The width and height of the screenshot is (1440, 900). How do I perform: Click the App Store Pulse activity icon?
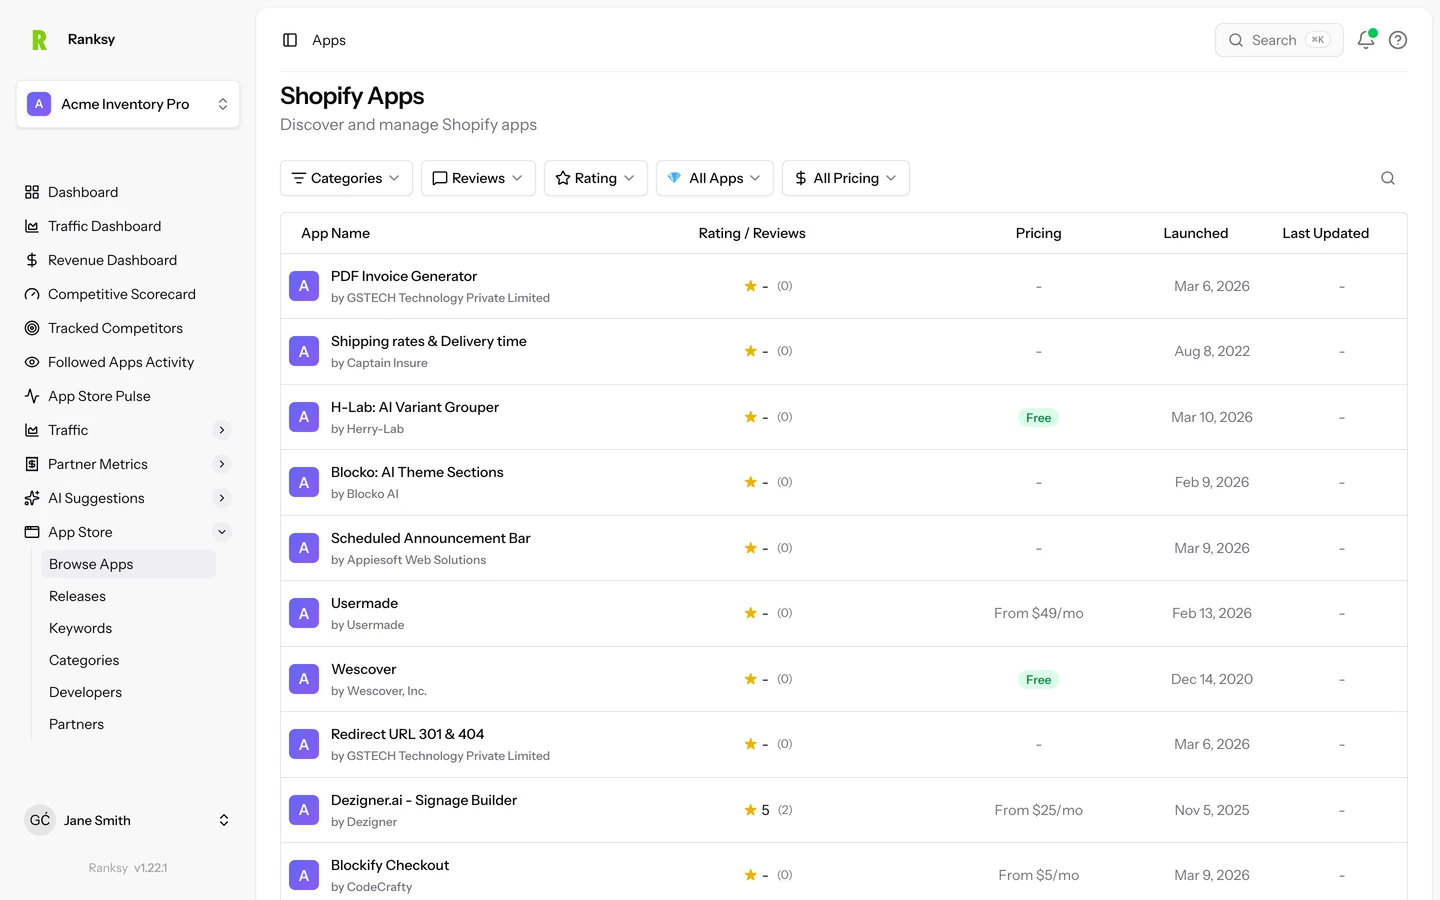pyautogui.click(x=32, y=396)
